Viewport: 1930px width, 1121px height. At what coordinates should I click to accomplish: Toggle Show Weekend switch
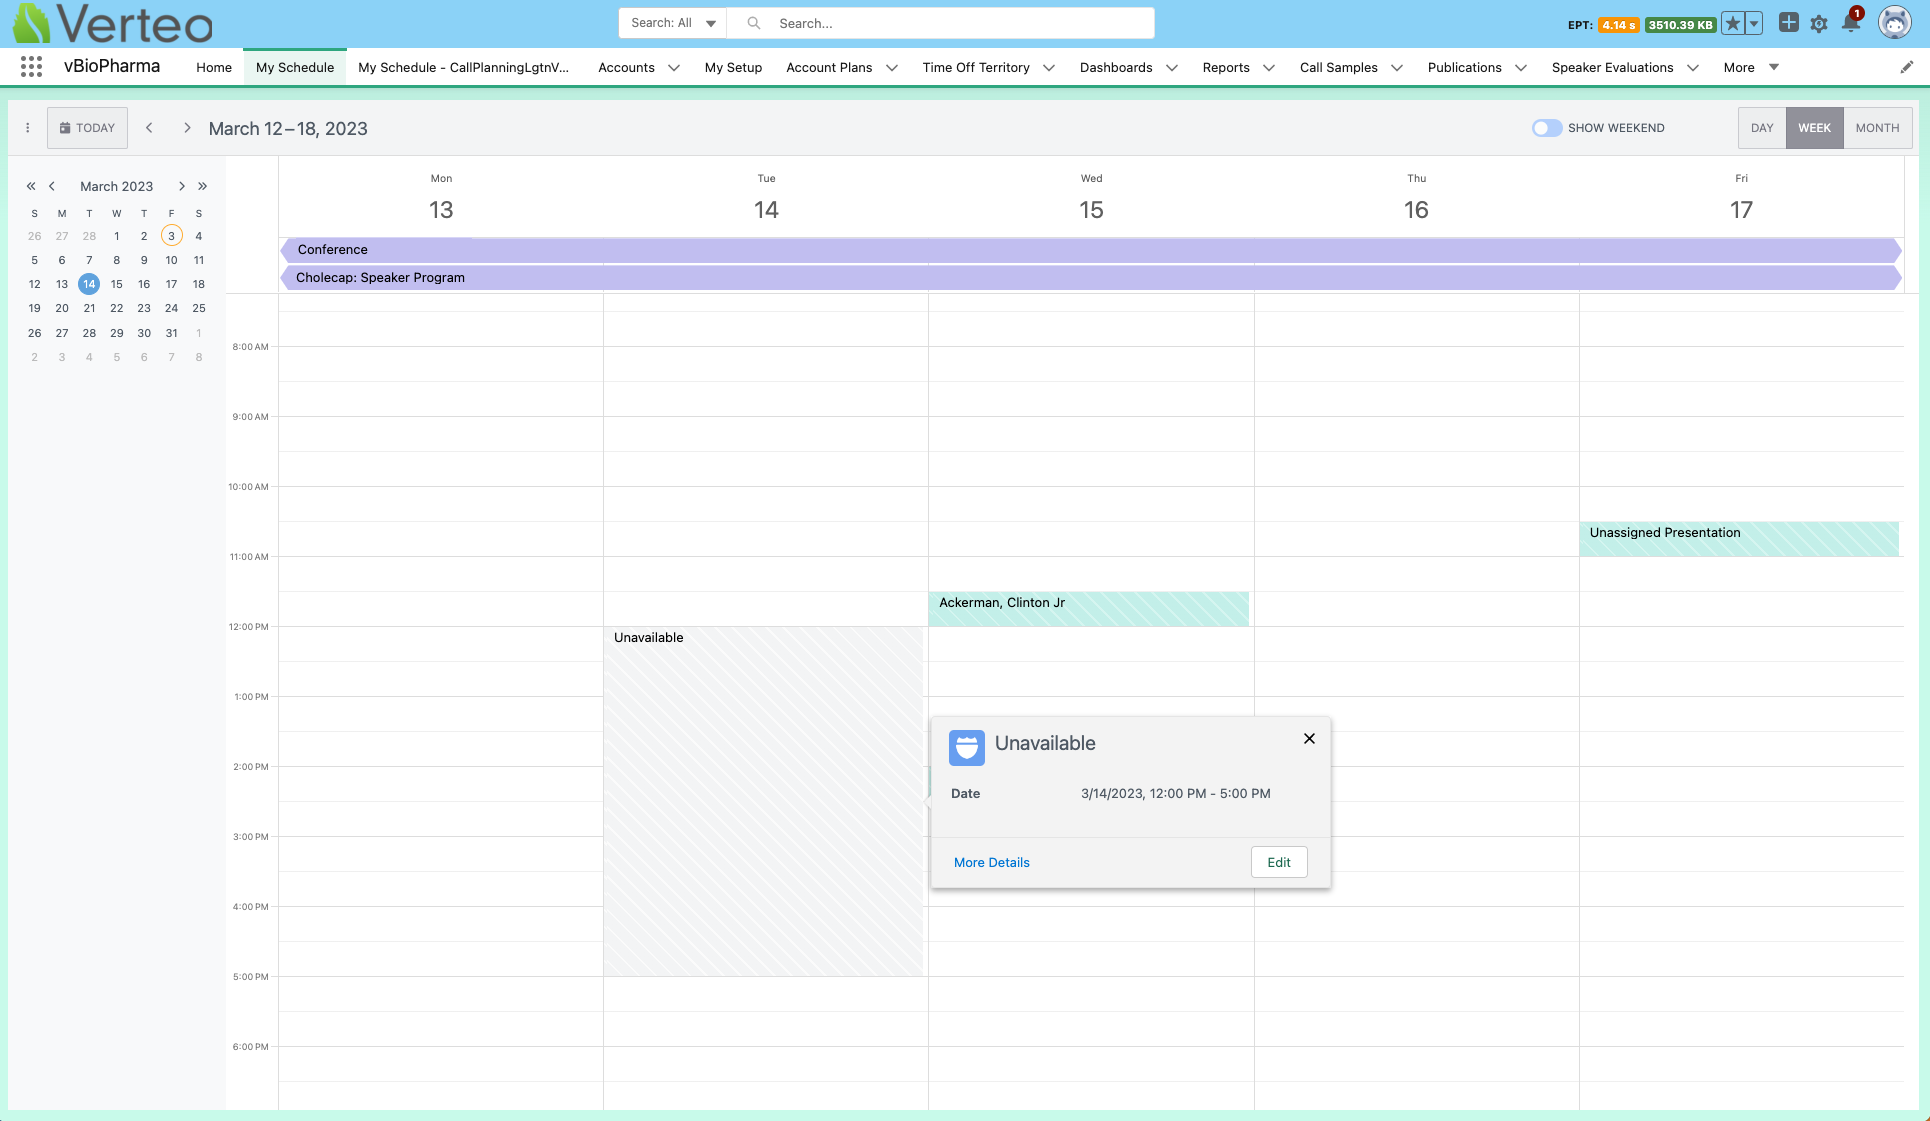(x=1546, y=128)
